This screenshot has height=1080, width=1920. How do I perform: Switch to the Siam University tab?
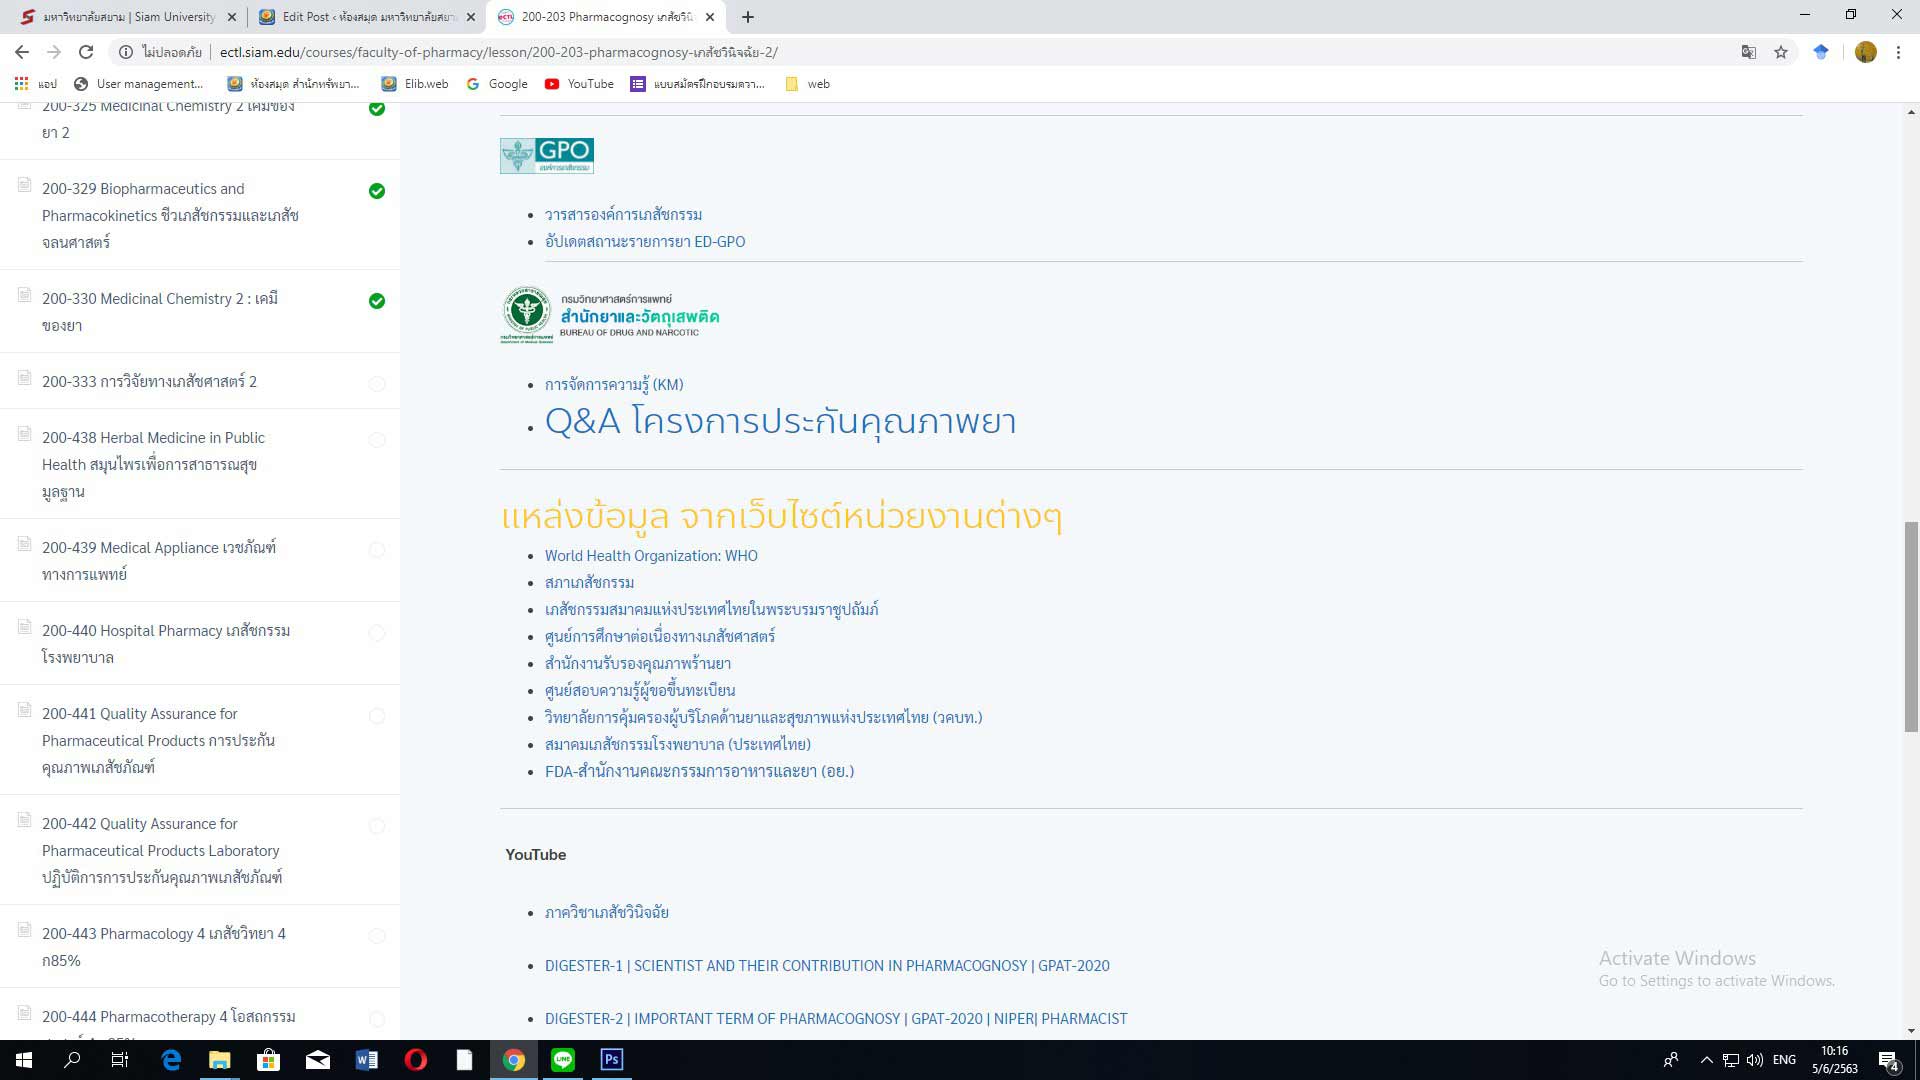pos(128,17)
